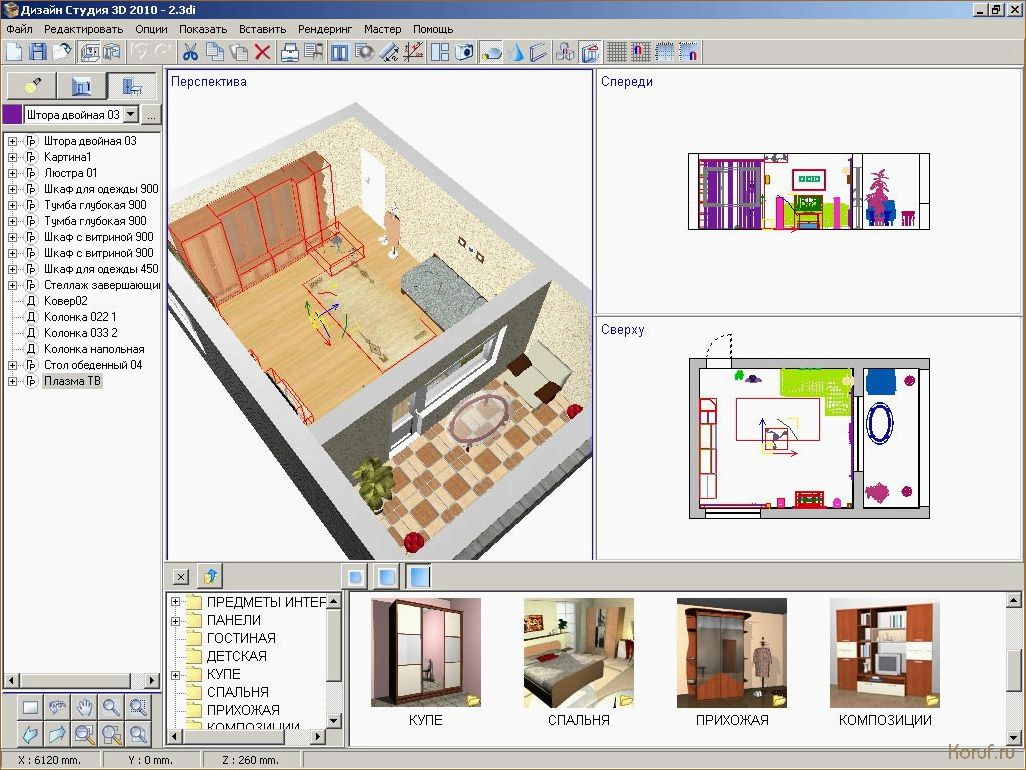The image size is (1026, 770).
Task: Take snapshot with camera icon
Action: (464, 52)
